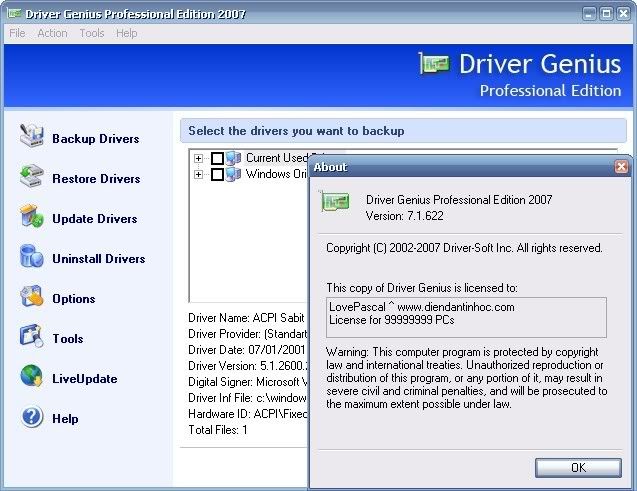This screenshot has width=637, height=491.
Task: Open the Action menu
Action: [x=52, y=33]
